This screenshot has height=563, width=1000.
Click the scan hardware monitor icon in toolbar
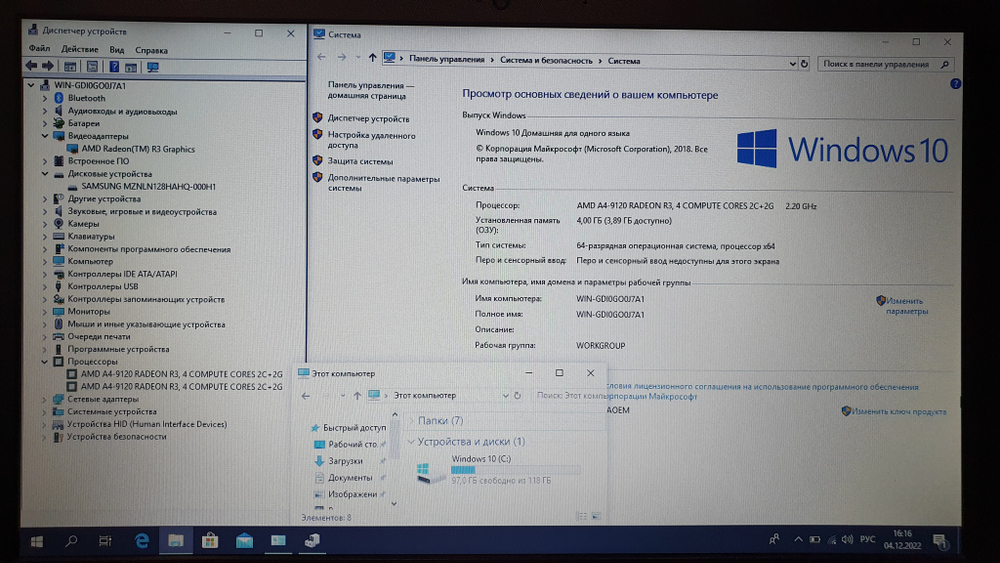tap(153, 67)
